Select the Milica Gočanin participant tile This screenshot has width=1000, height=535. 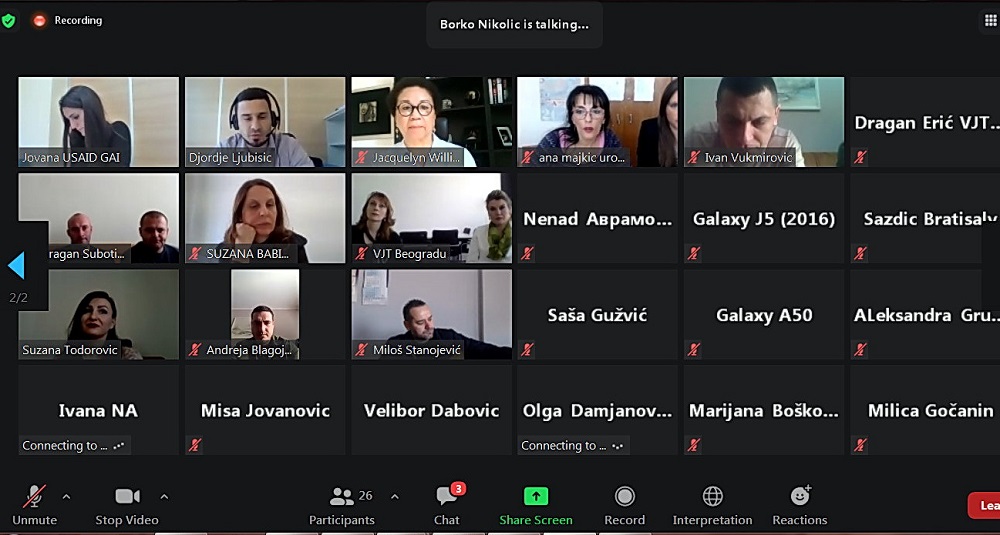pyautogui.click(x=925, y=410)
